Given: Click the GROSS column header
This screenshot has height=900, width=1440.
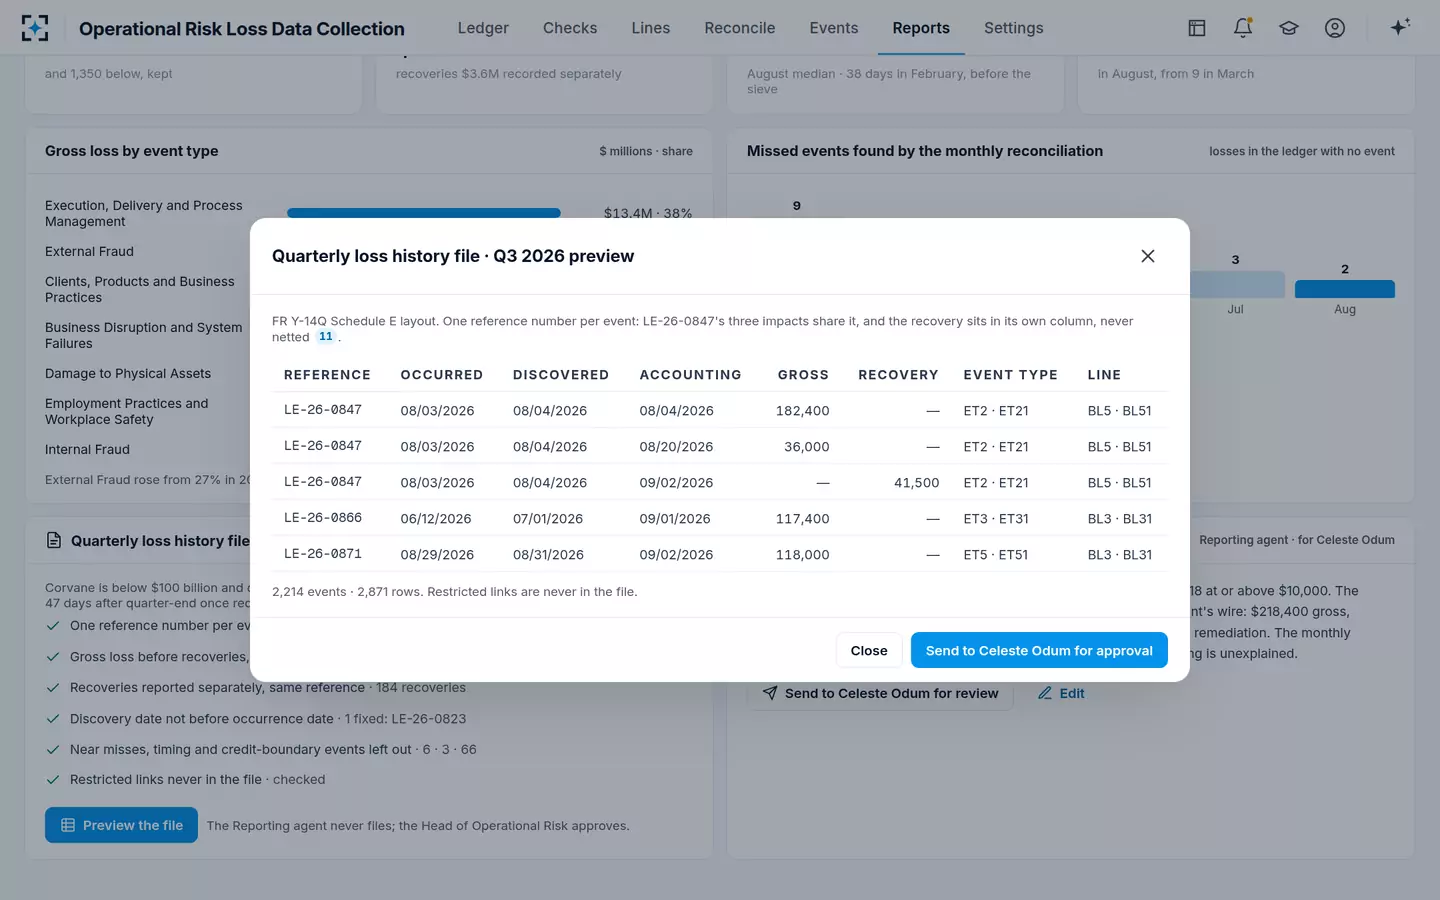Looking at the screenshot, I should 803,375.
